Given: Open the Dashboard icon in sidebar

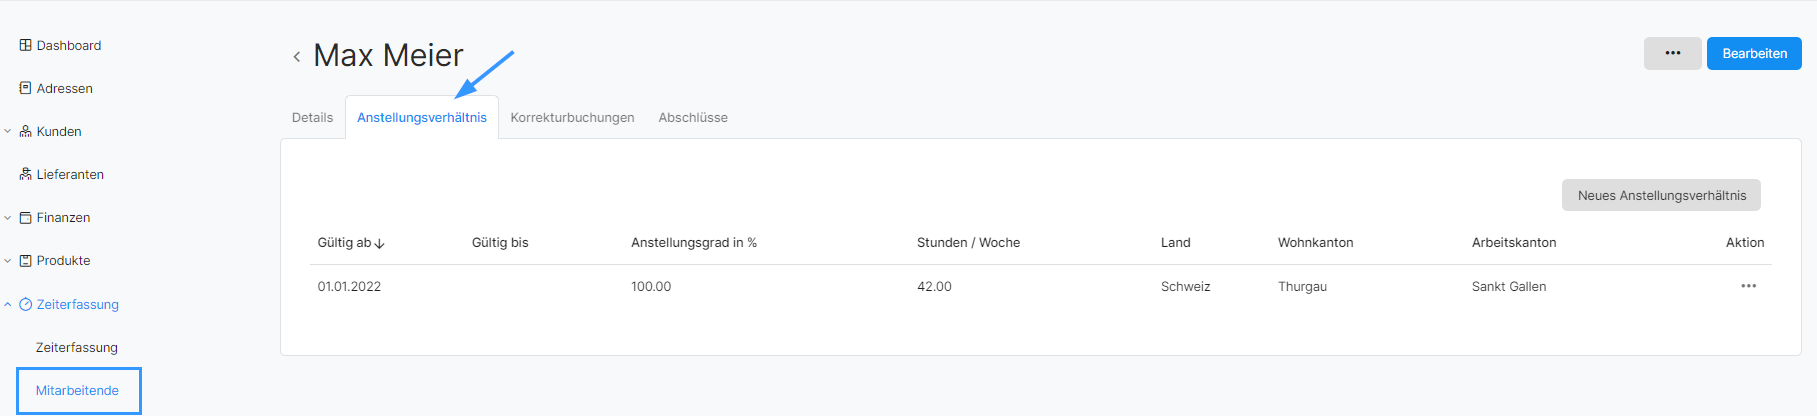Looking at the screenshot, I should (x=26, y=45).
